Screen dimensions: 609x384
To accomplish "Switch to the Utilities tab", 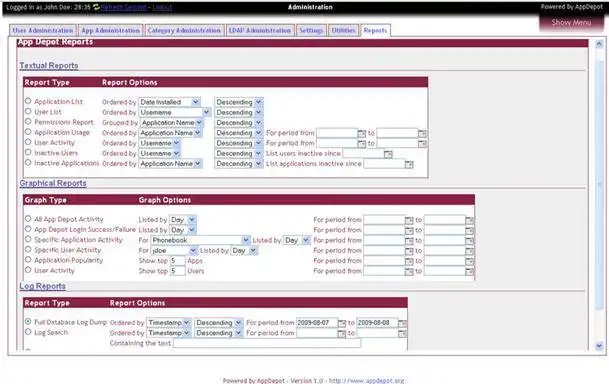I will point(343,30).
